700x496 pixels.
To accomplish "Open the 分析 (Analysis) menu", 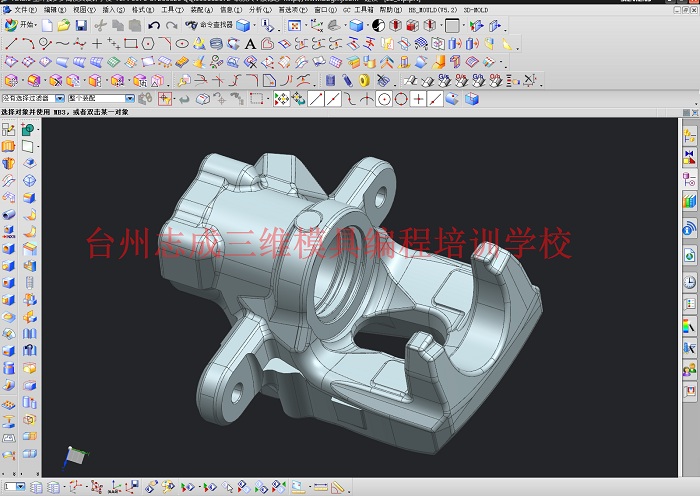I will tap(260, 9).
